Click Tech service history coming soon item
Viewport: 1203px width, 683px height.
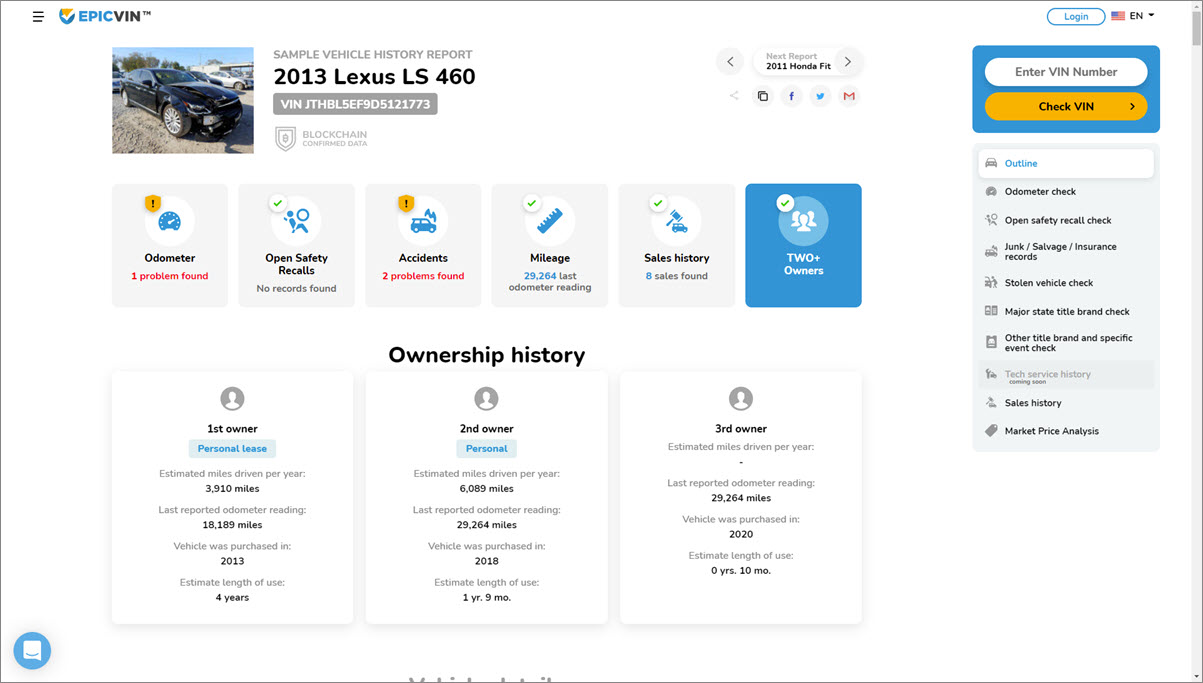(1066, 375)
